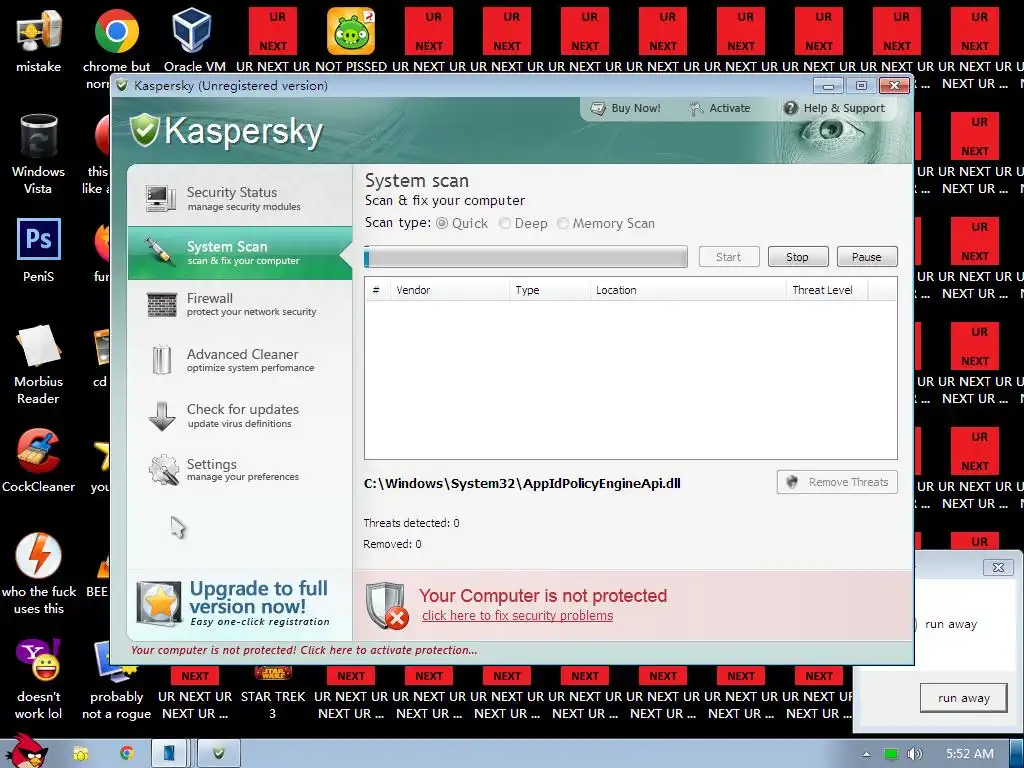Click the 'Removed: 0' text
The width and height of the screenshot is (1024, 768).
[x=392, y=543]
